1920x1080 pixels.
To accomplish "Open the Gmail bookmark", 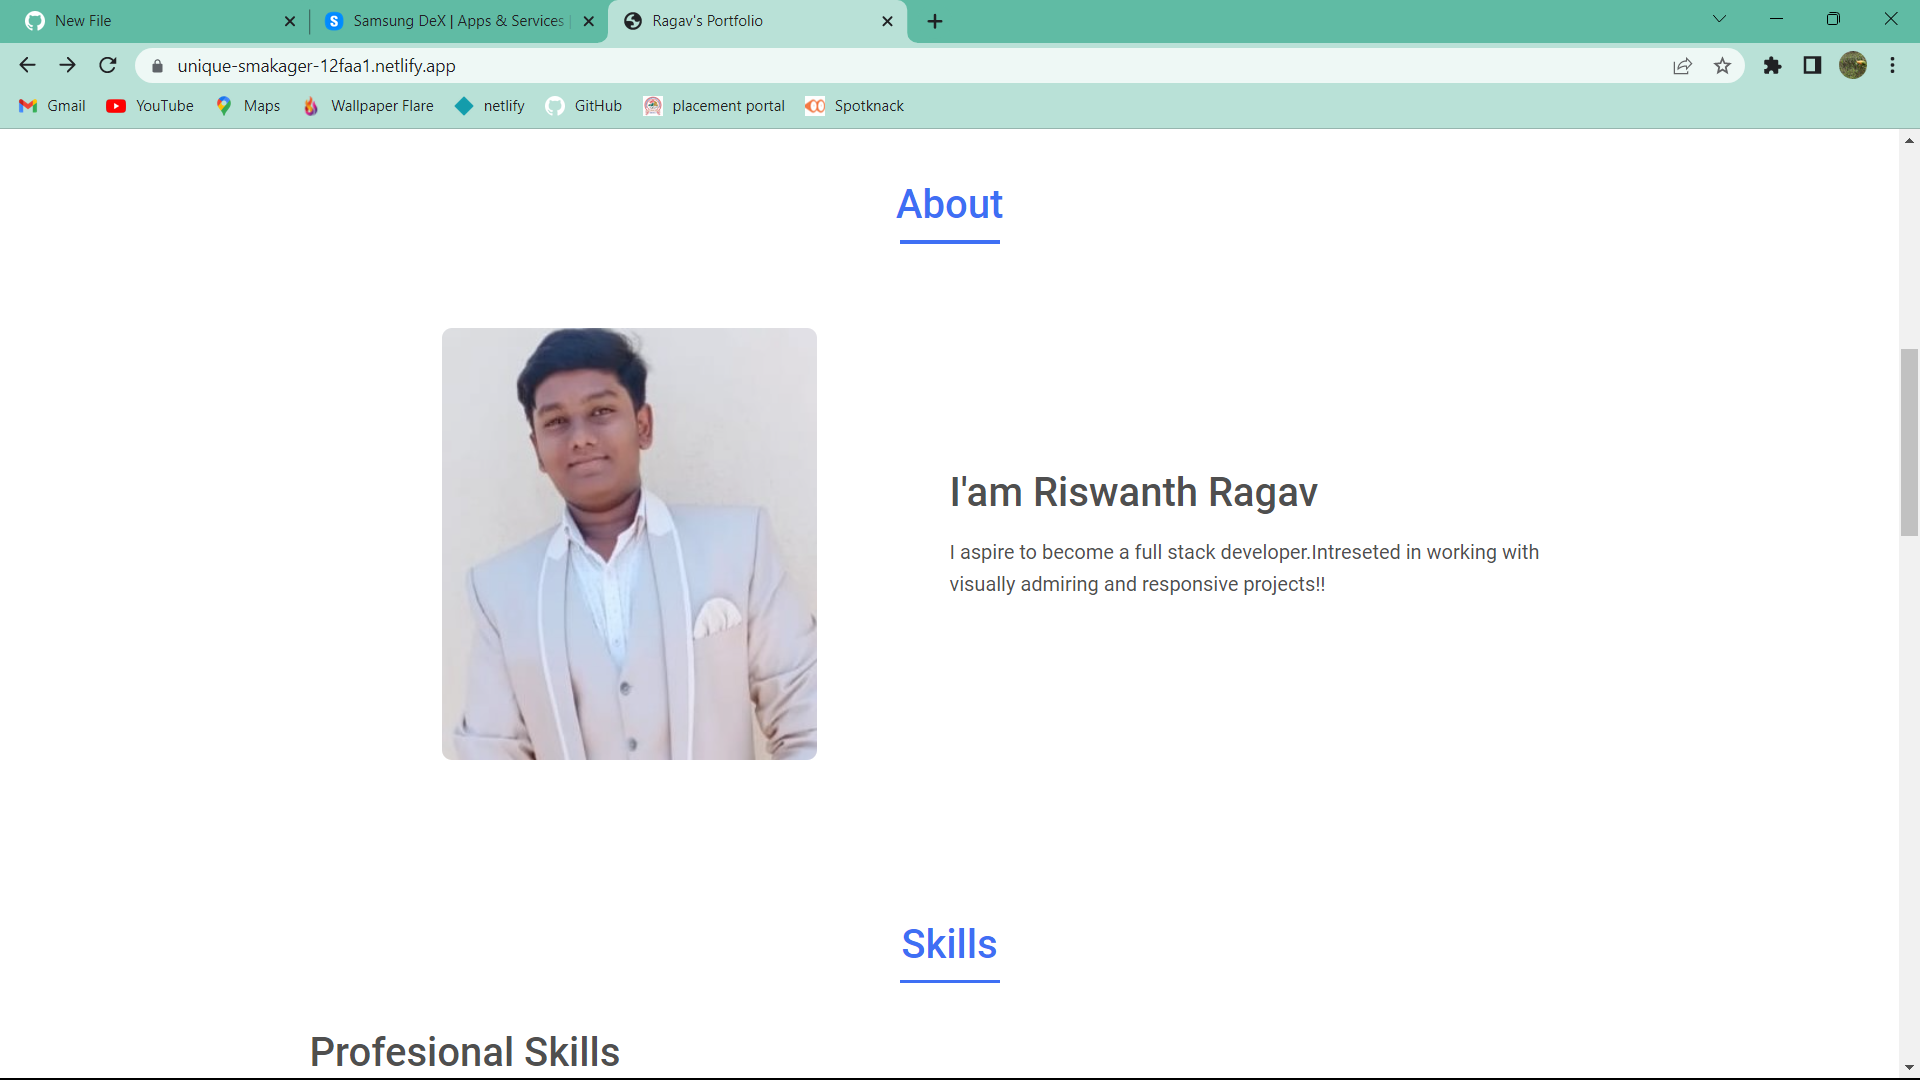I will point(53,106).
